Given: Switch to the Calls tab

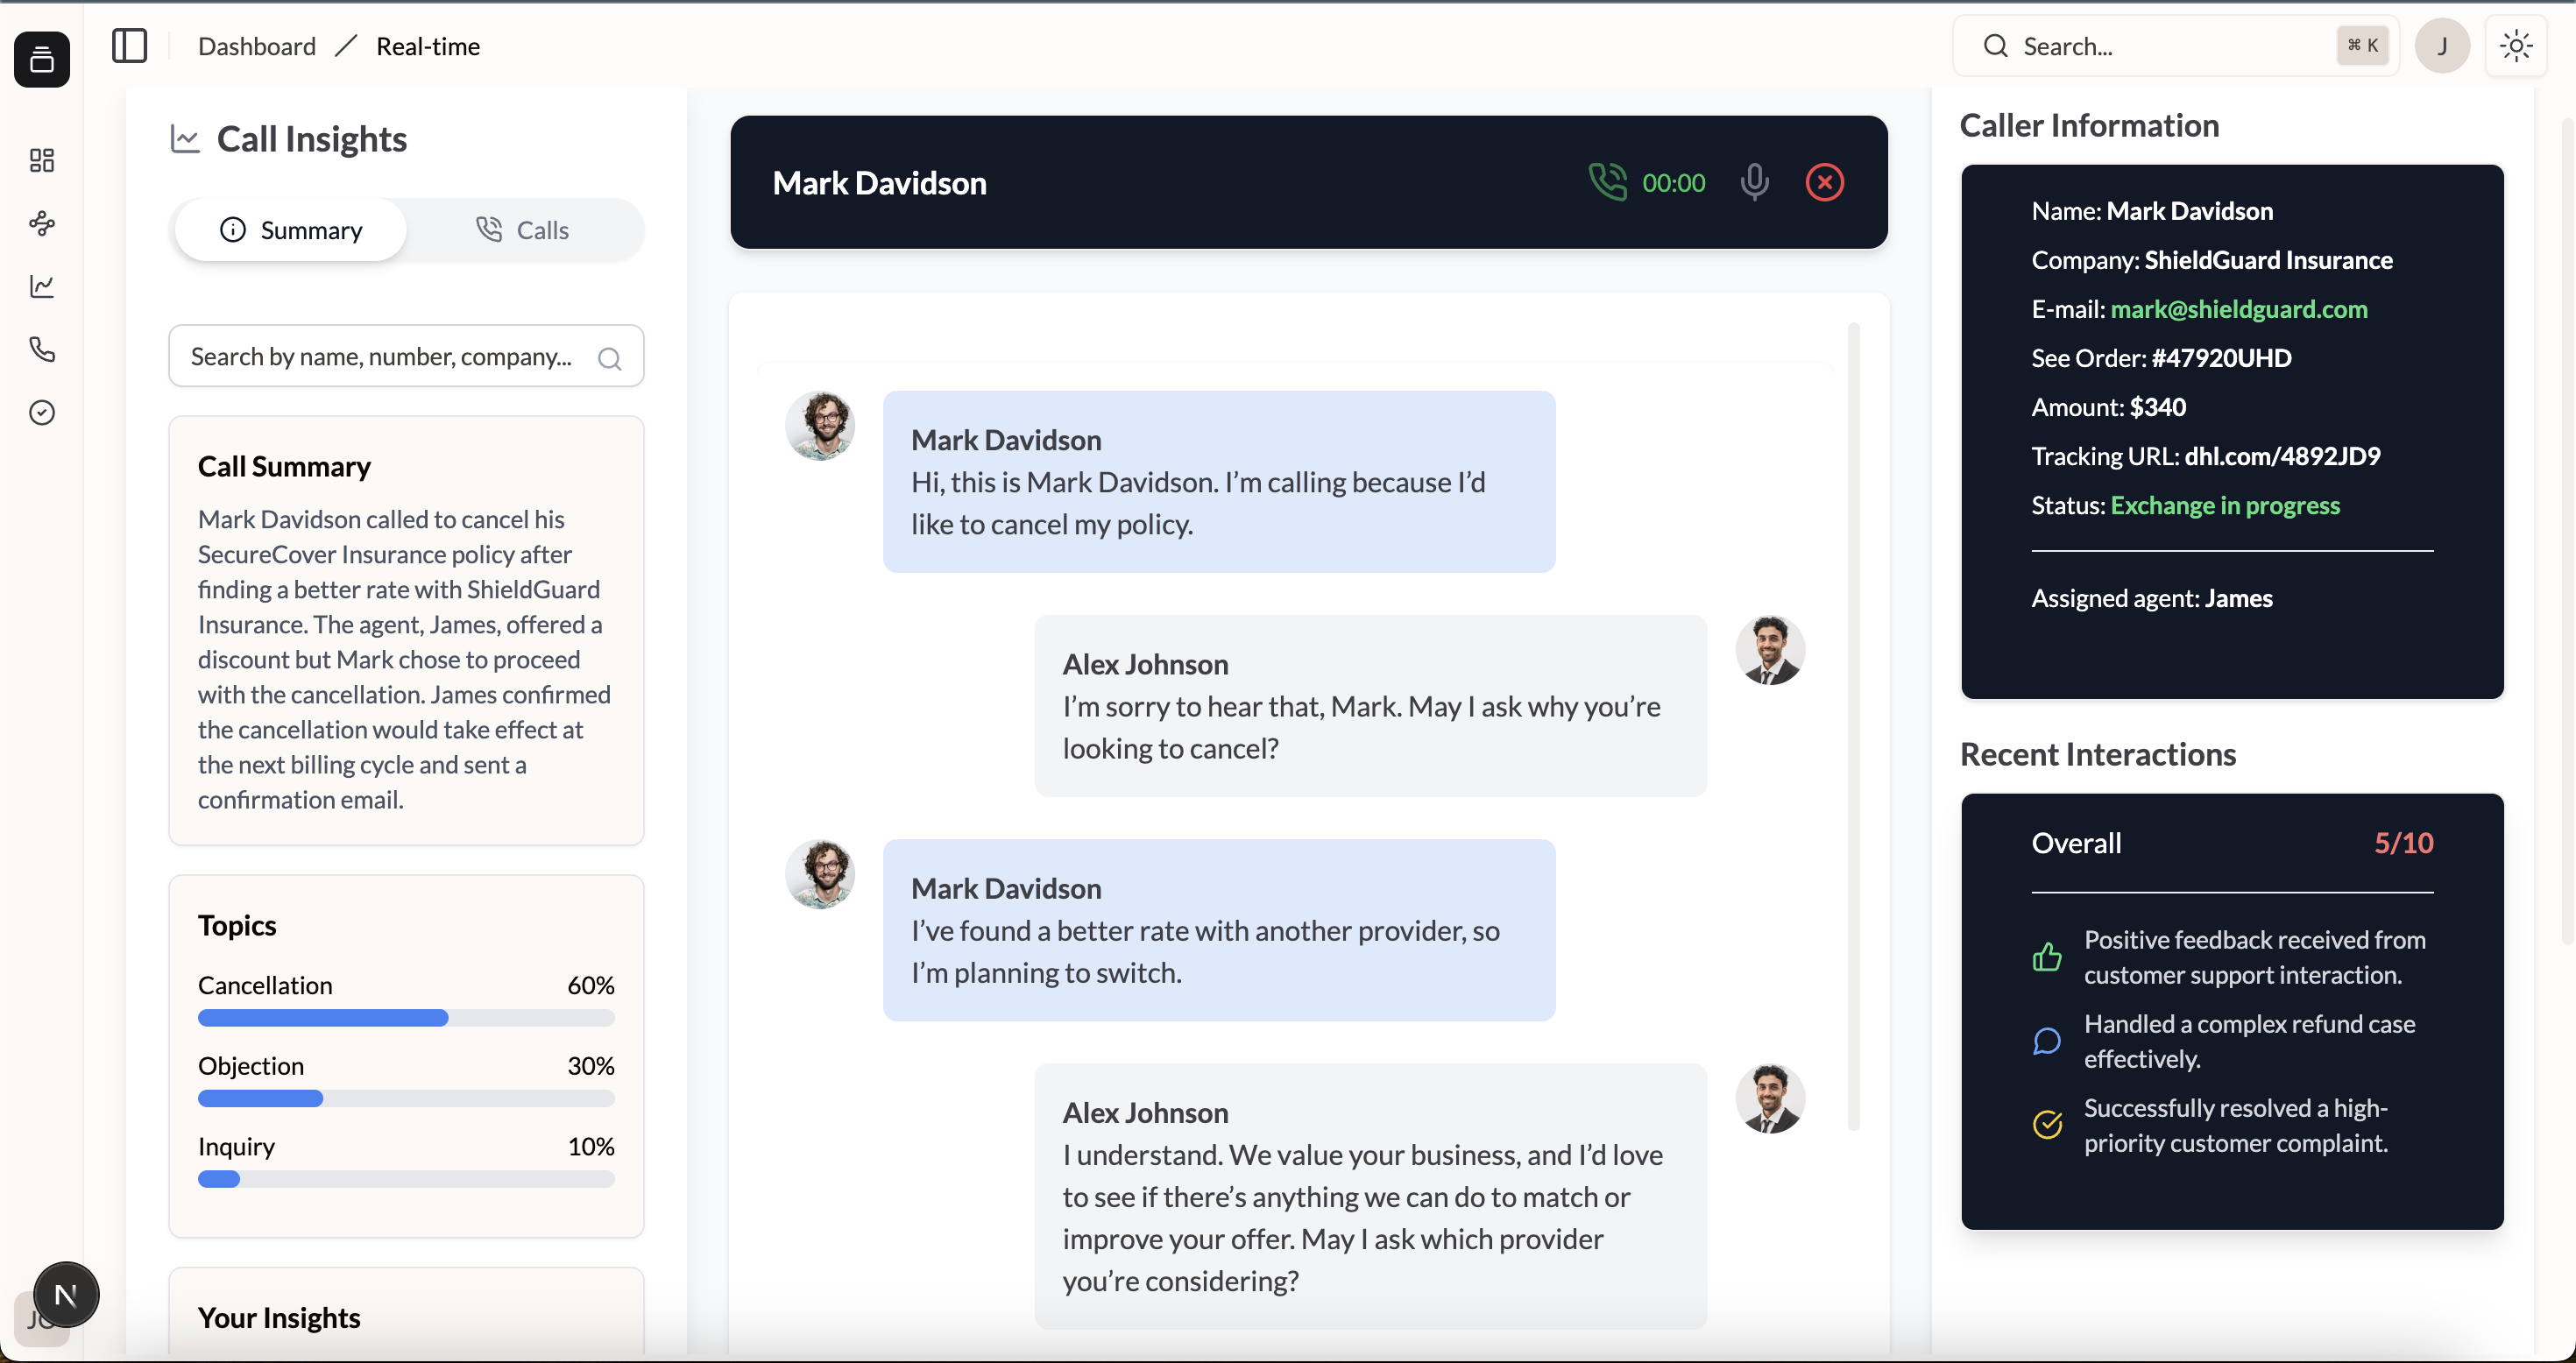Looking at the screenshot, I should pyautogui.click(x=522, y=230).
